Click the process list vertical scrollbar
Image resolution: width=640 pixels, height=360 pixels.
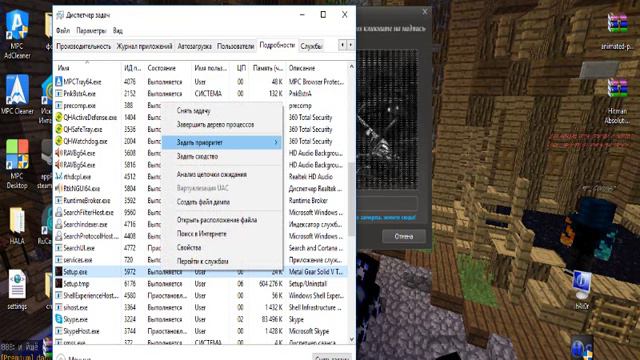(351, 200)
